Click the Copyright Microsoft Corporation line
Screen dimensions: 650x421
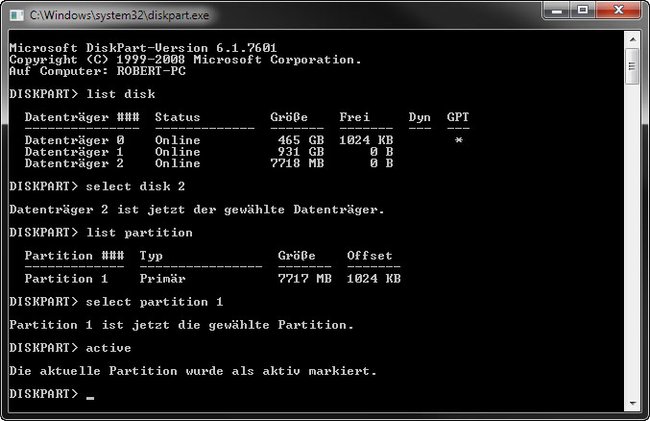coord(185,60)
